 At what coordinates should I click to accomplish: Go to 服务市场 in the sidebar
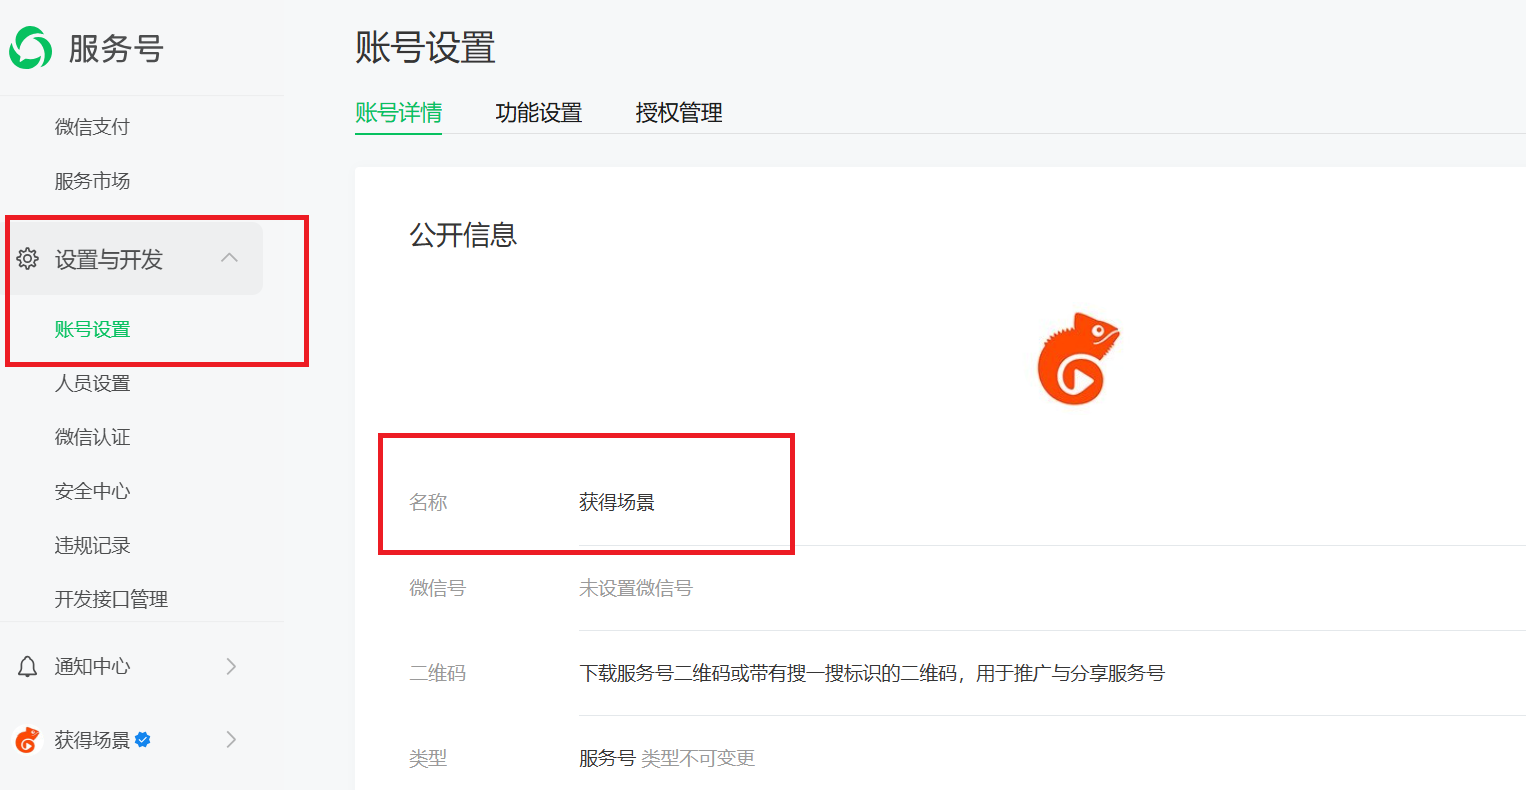pos(92,181)
